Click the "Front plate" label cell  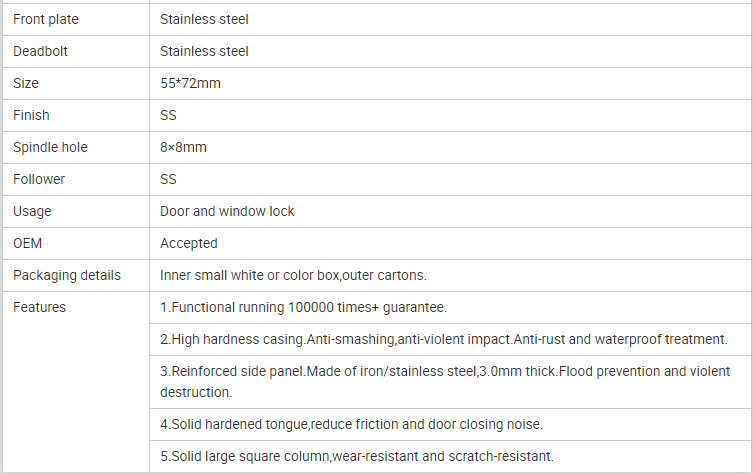(x=46, y=19)
